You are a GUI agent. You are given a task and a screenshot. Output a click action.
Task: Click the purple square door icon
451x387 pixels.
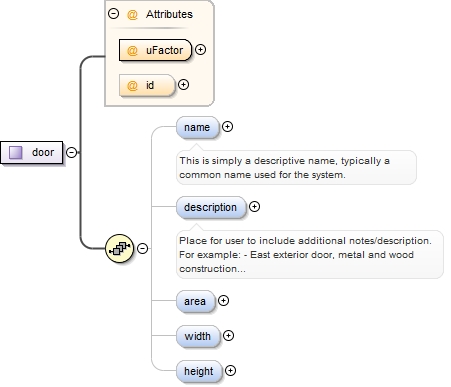16,152
